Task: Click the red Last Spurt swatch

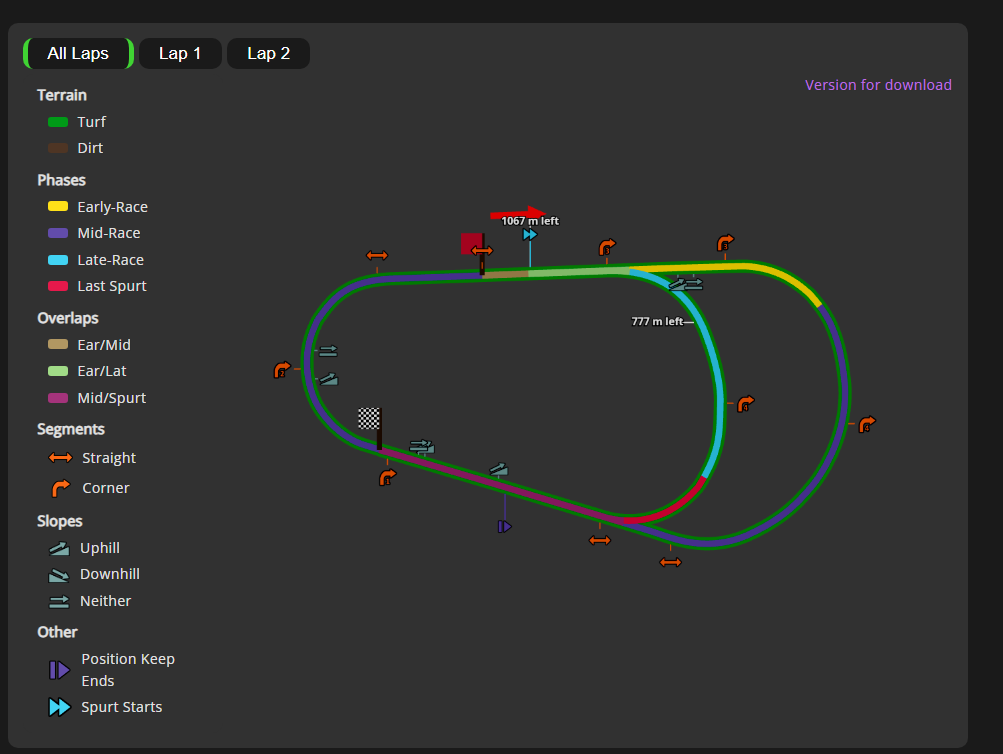Action: (x=58, y=286)
